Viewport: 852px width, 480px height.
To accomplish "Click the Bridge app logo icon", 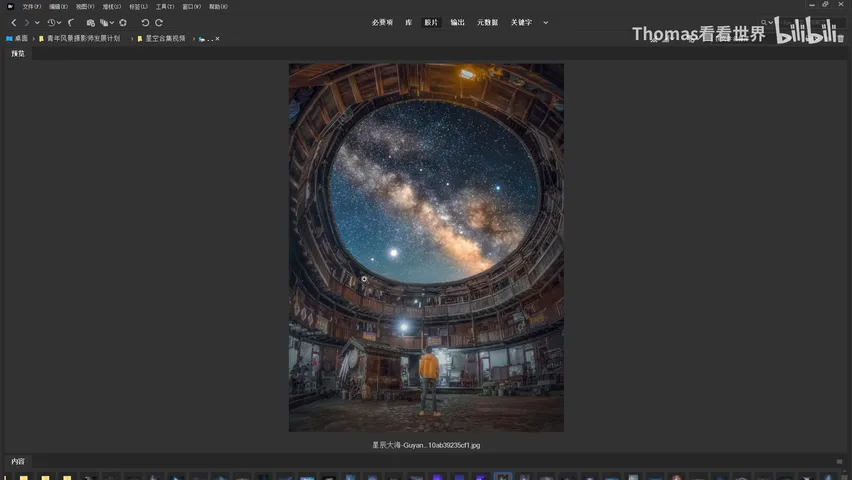I will tap(10, 7).
